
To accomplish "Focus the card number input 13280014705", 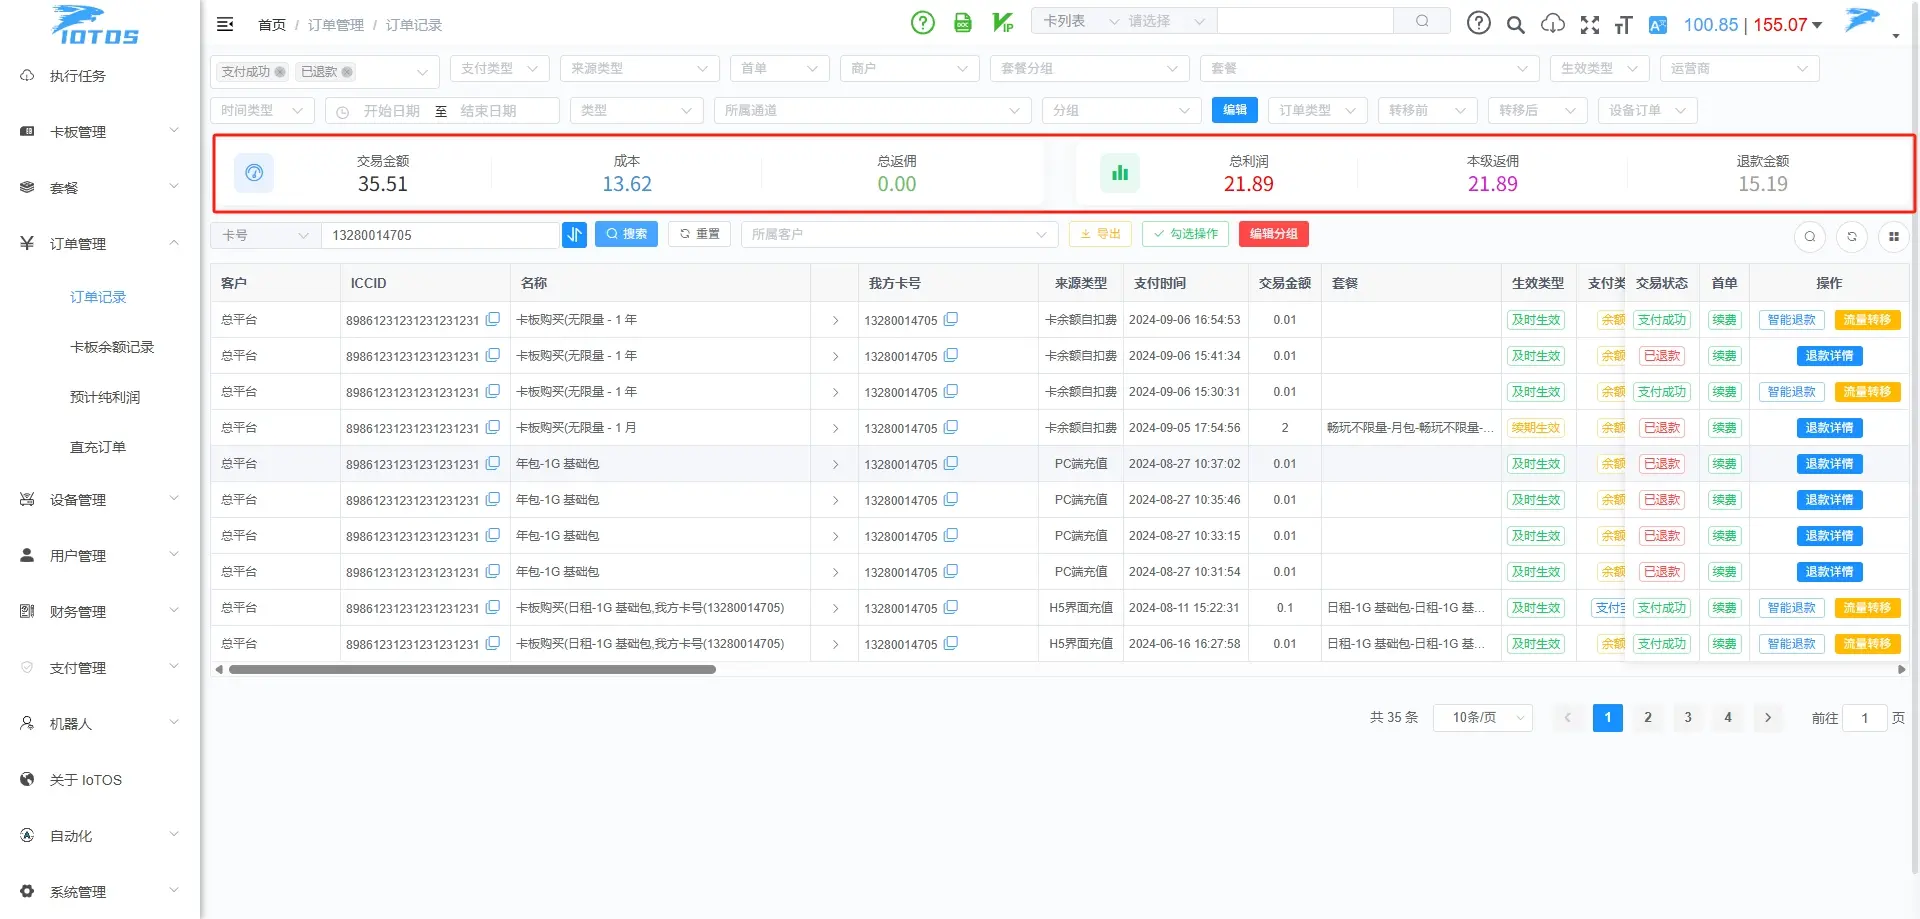I will pyautogui.click(x=440, y=235).
